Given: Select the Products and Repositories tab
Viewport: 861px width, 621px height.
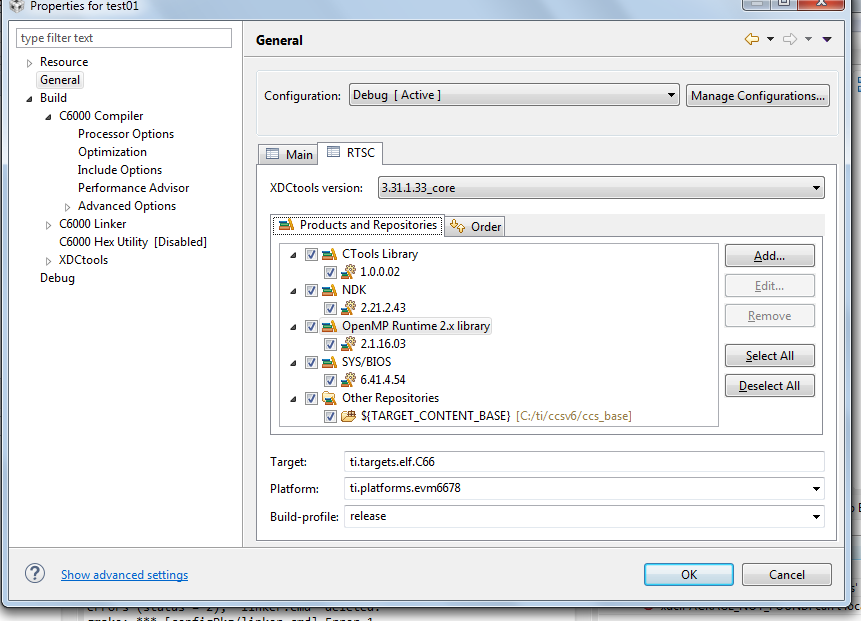Looking at the screenshot, I should (x=358, y=225).
